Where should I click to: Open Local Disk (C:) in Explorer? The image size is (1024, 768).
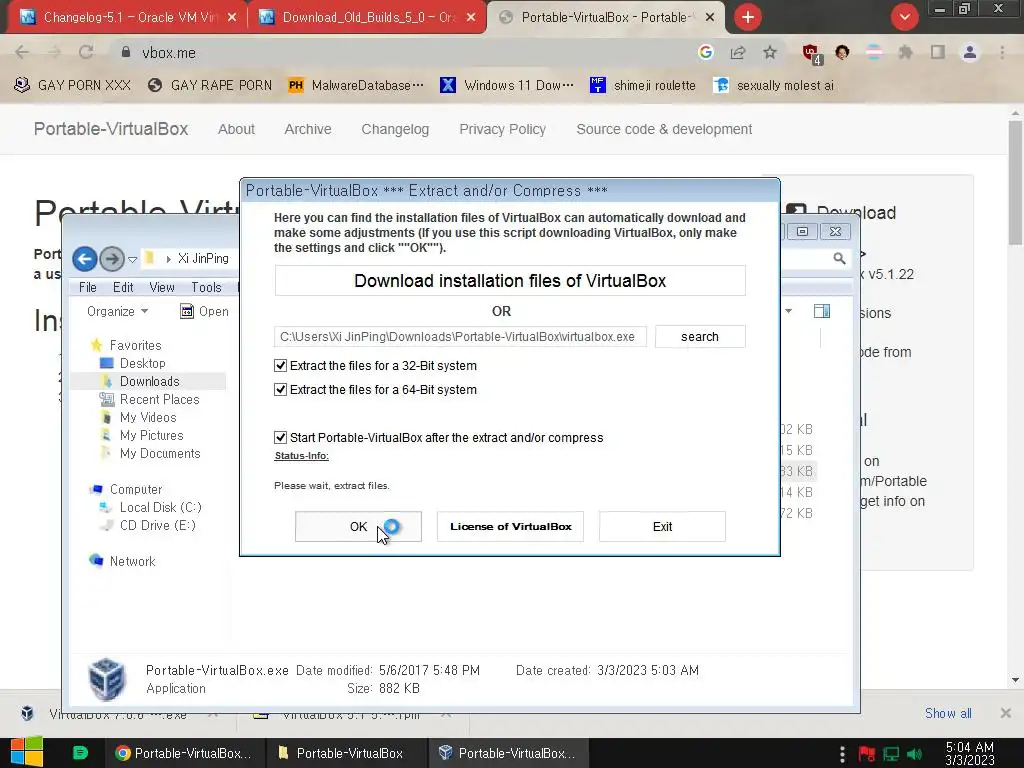pos(161,507)
